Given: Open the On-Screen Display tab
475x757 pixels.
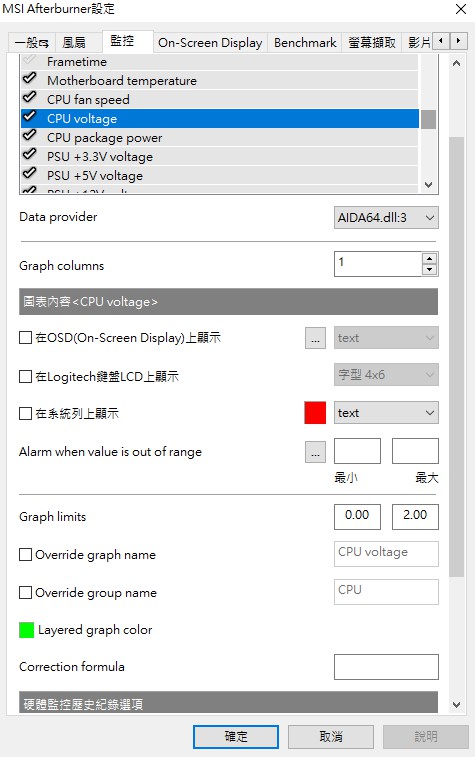Looking at the screenshot, I should (210, 43).
